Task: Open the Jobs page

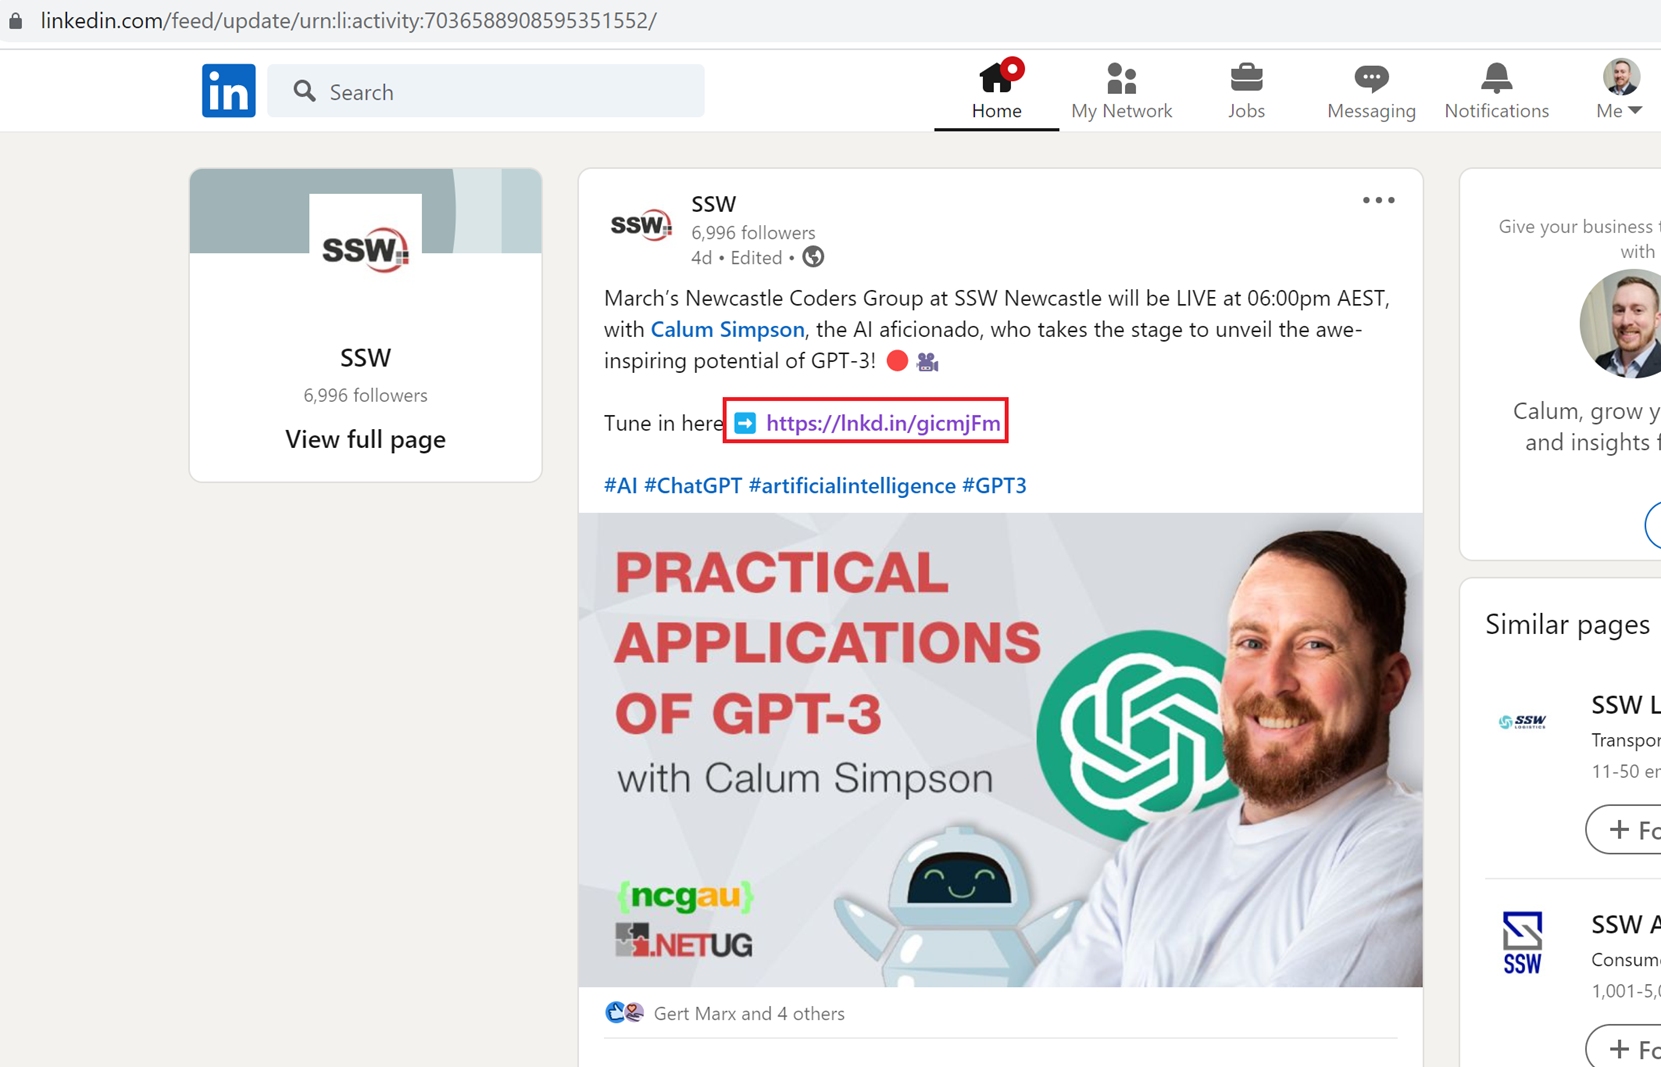Action: point(1246,90)
